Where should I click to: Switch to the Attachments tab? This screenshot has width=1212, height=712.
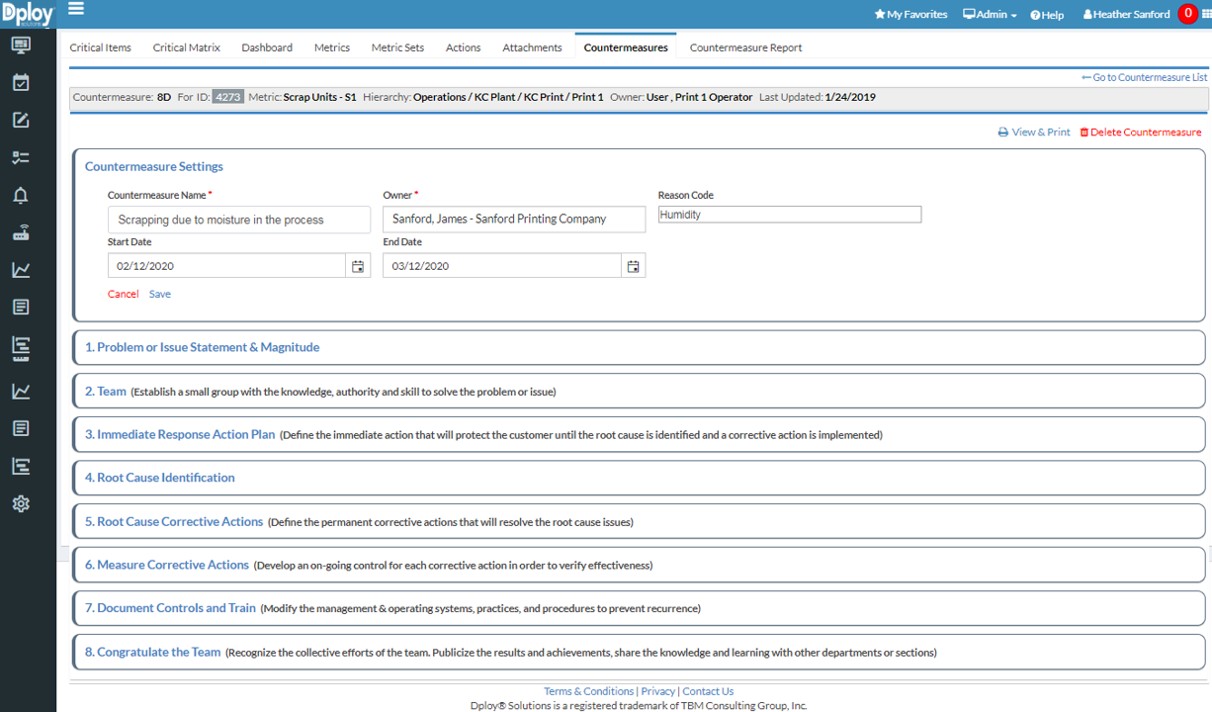(x=532, y=48)
